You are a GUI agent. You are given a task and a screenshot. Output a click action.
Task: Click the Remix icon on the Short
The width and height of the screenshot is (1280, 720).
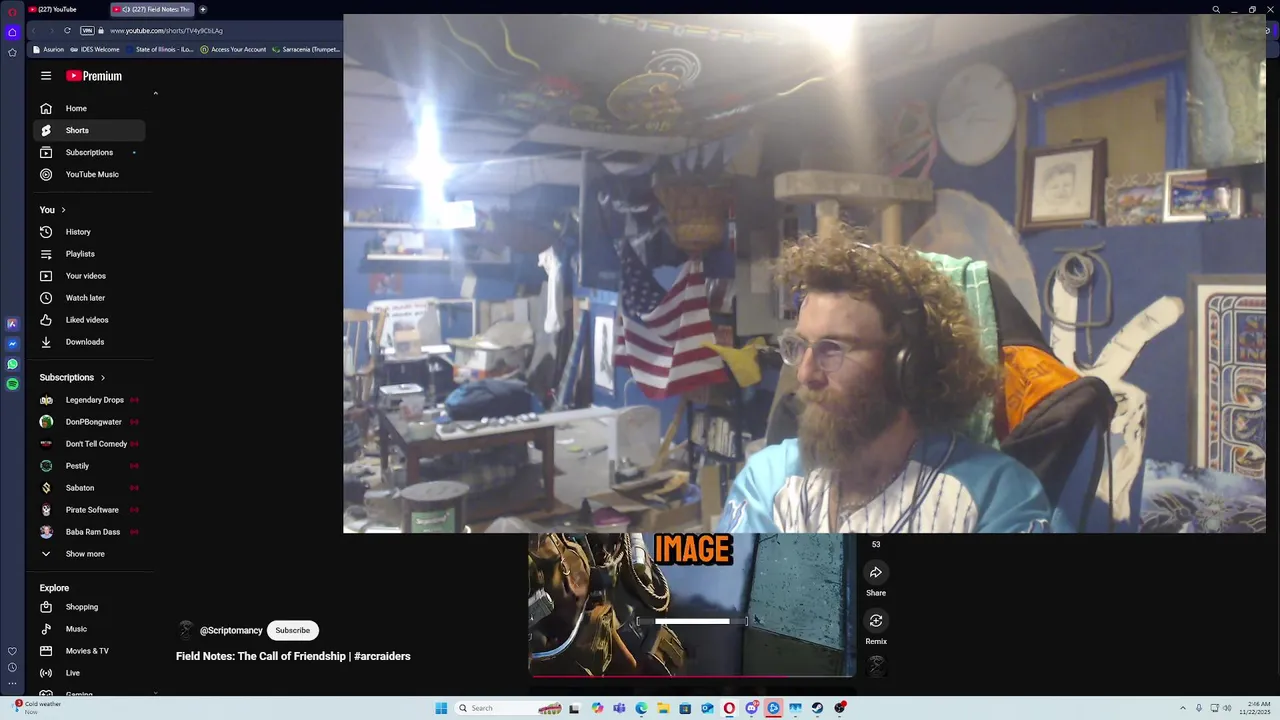[x=876, y=621]
